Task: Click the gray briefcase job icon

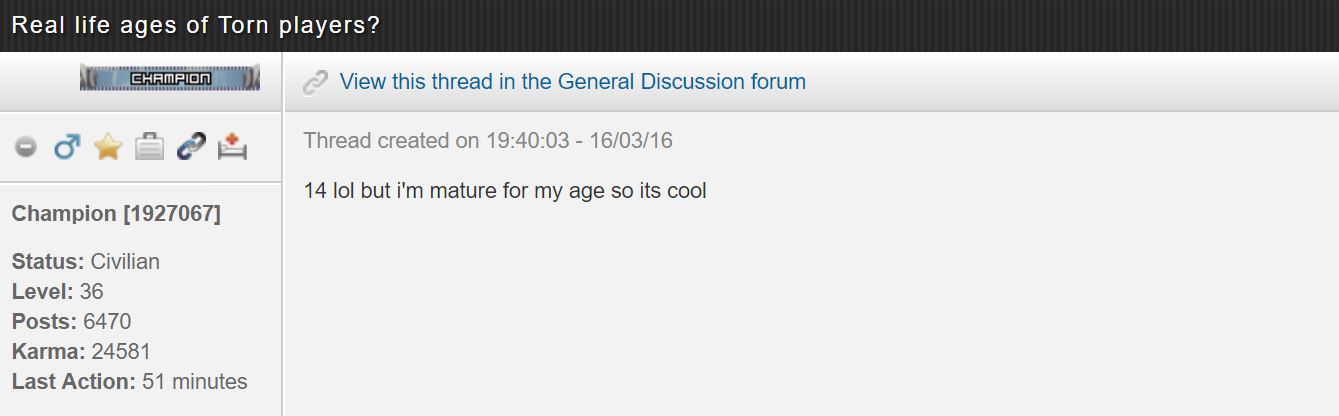Action: point(149,147)
